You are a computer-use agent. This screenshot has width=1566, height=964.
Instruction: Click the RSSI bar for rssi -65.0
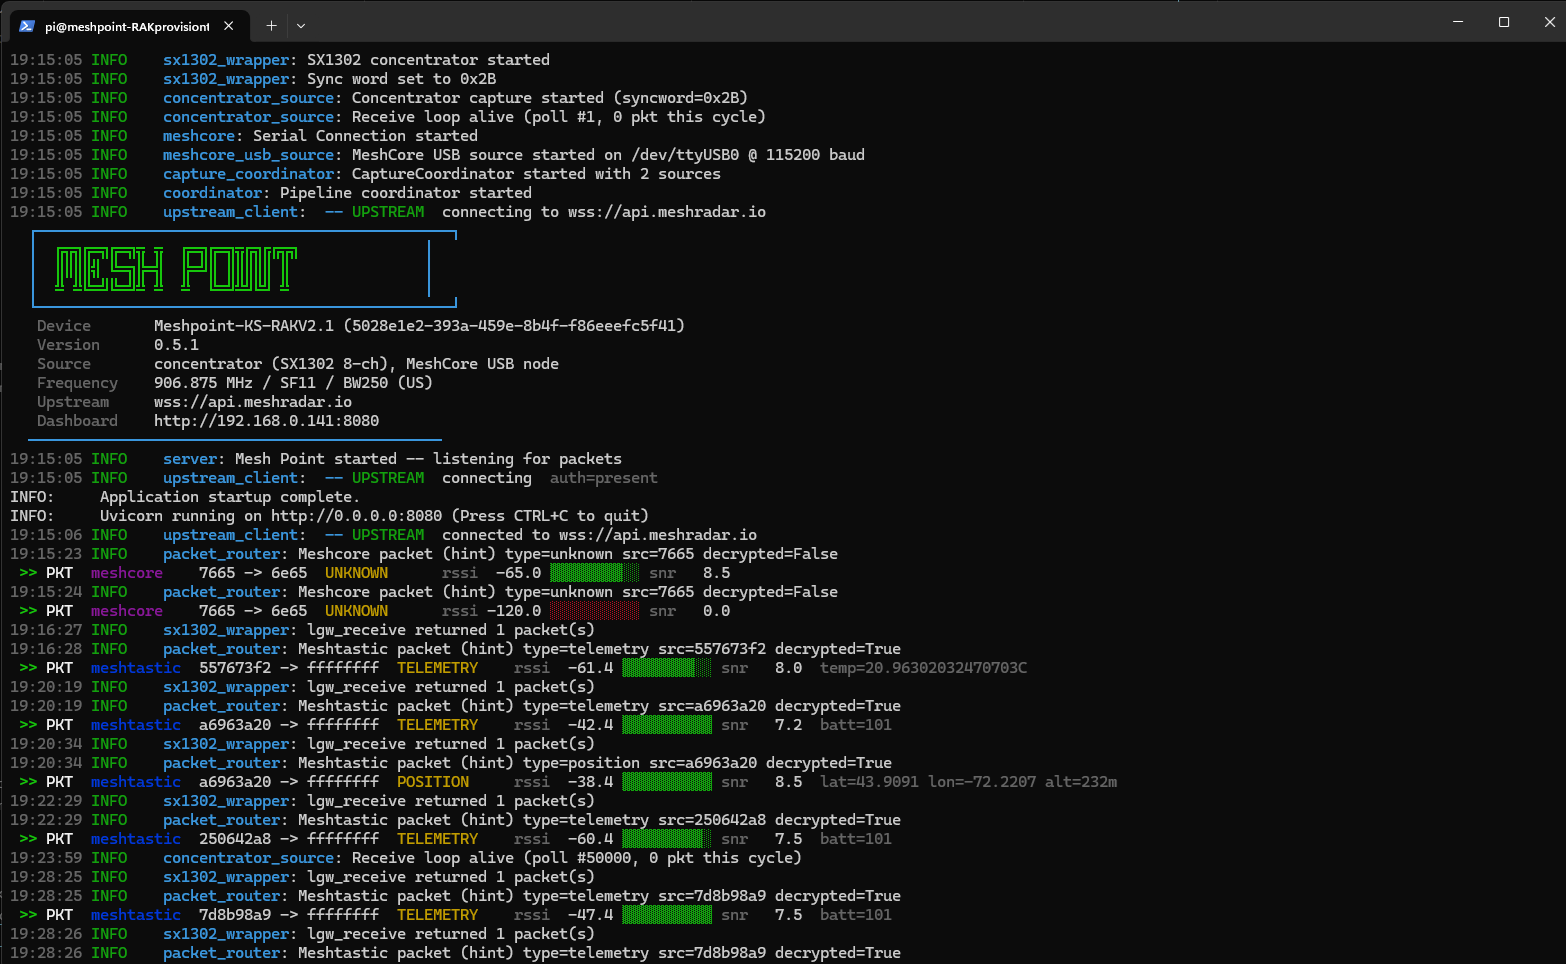595,573
